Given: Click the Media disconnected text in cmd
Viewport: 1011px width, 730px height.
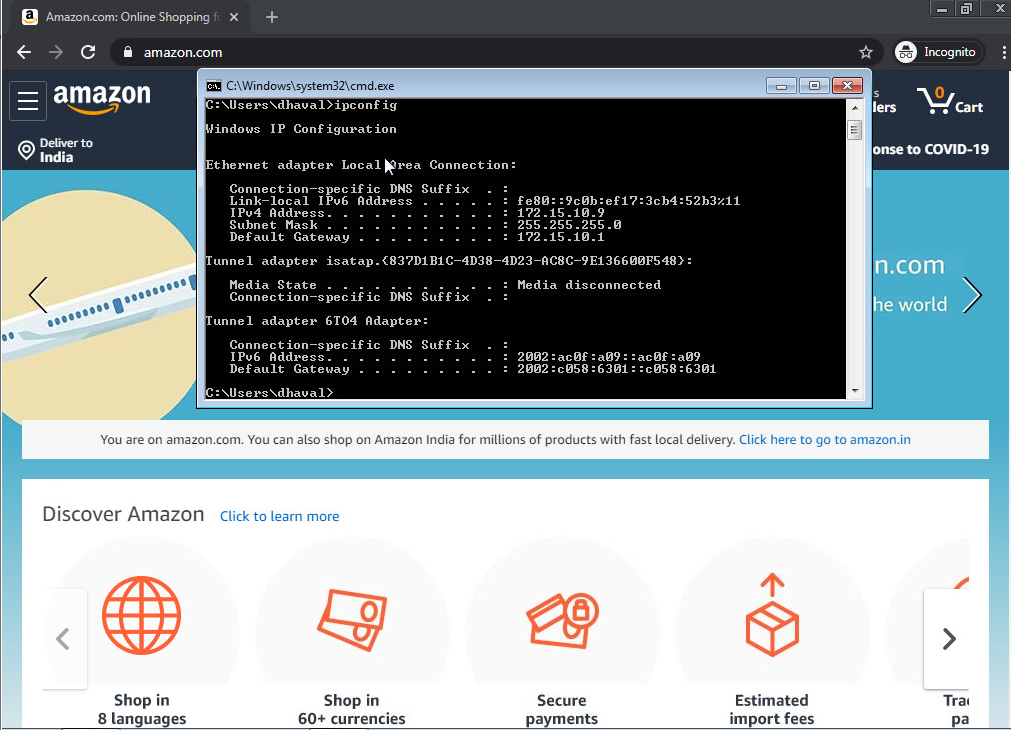Looking at the screenshot, I should pyautogui.click(x=589, y=285).
